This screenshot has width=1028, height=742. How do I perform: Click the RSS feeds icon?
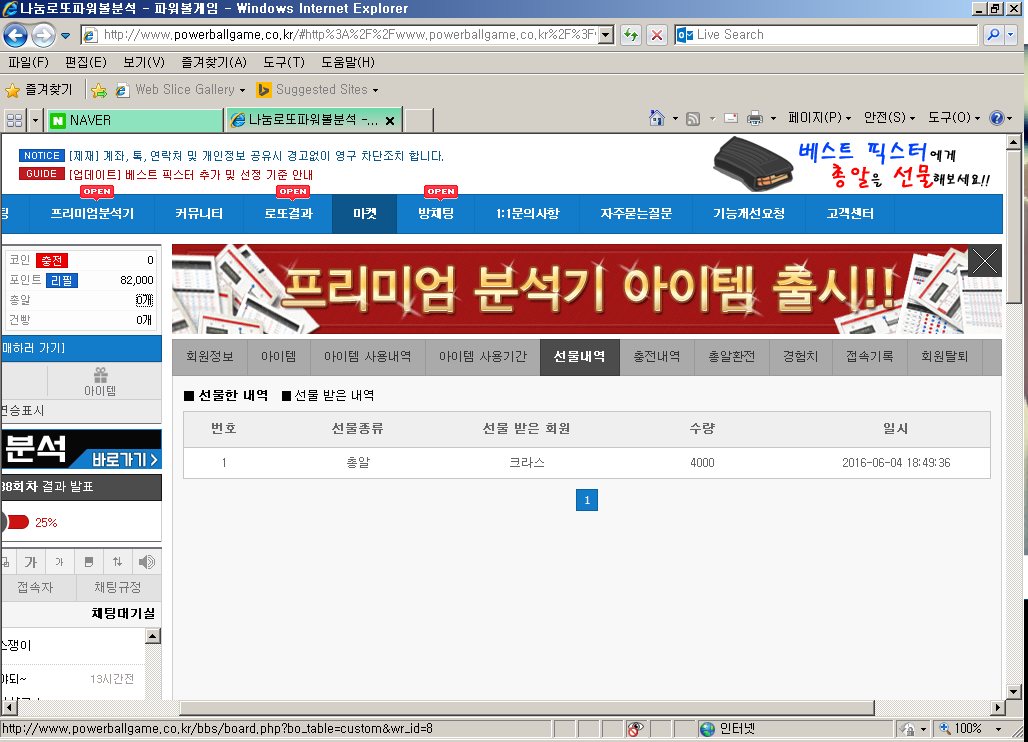(x=693, y=119)
